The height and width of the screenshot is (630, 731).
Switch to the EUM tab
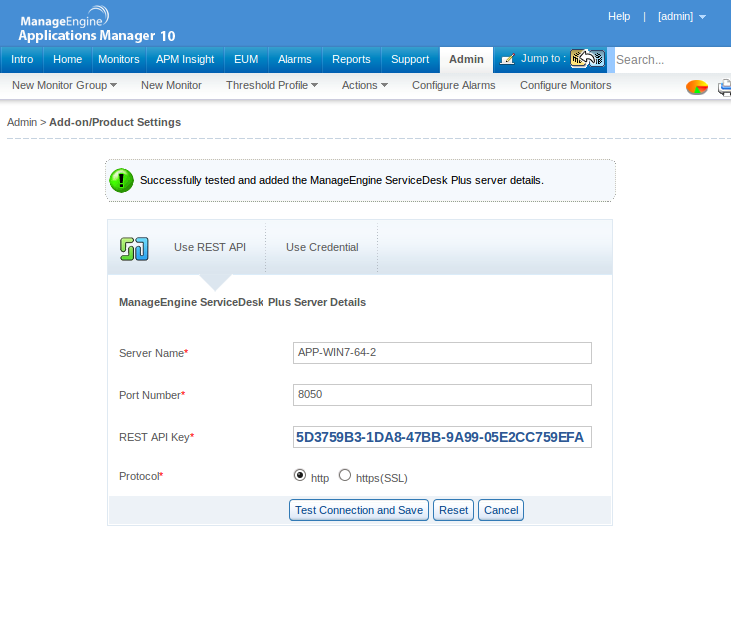click(246, 60)
